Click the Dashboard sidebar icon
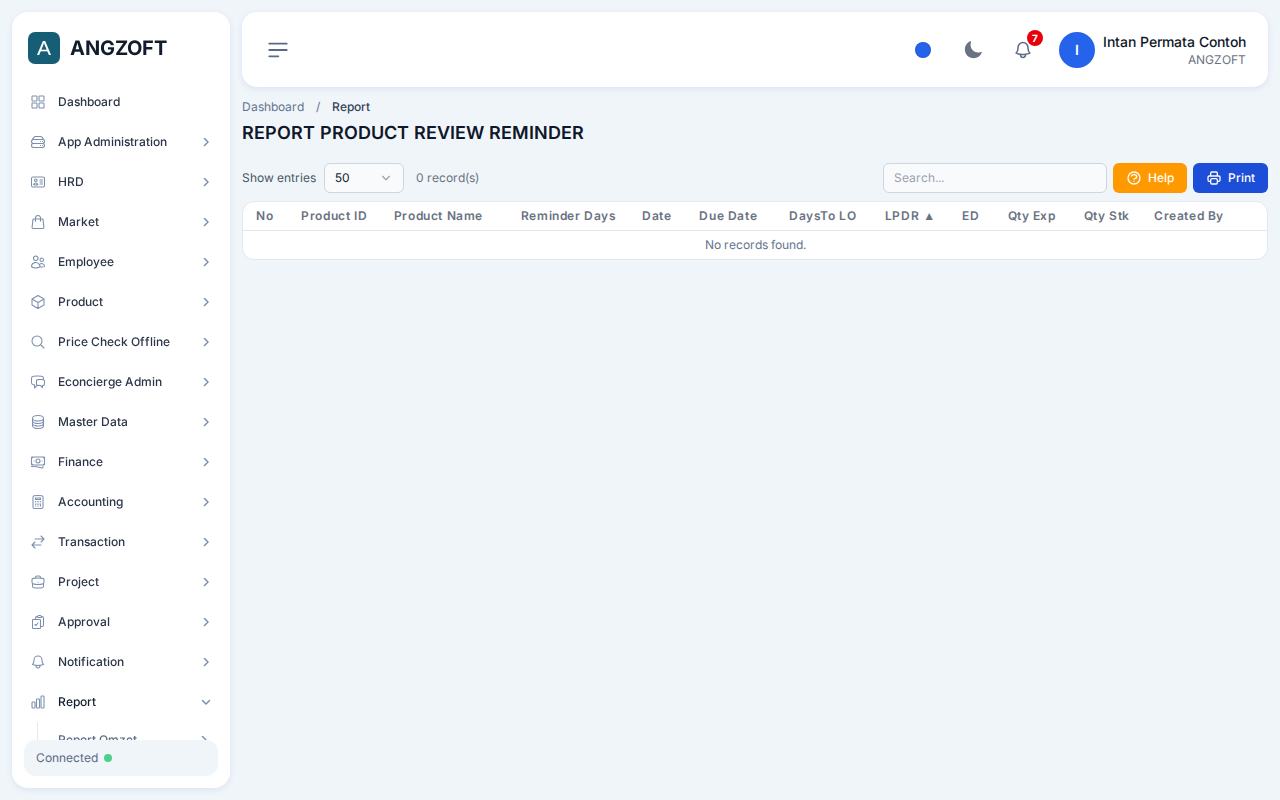Image resolution: width=1280 pixels, height=800 pixels. coord(38,102)
